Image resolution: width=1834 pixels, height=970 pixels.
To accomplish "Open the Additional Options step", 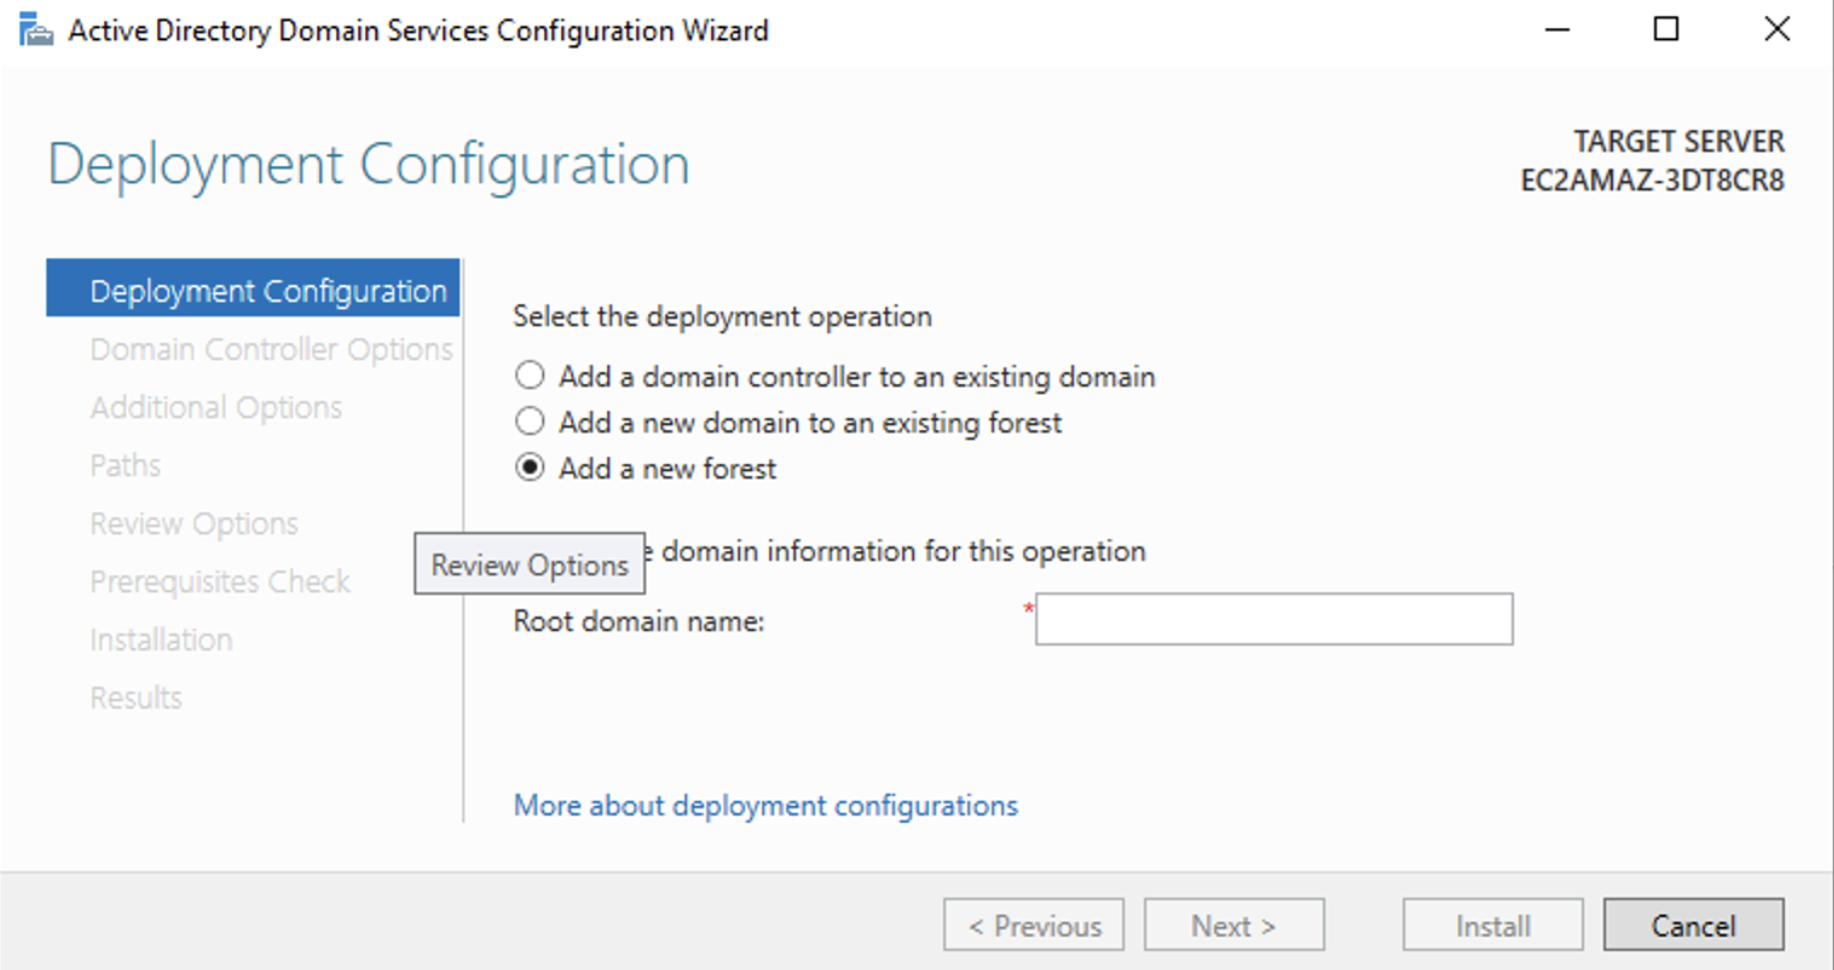I will (216, 407).
